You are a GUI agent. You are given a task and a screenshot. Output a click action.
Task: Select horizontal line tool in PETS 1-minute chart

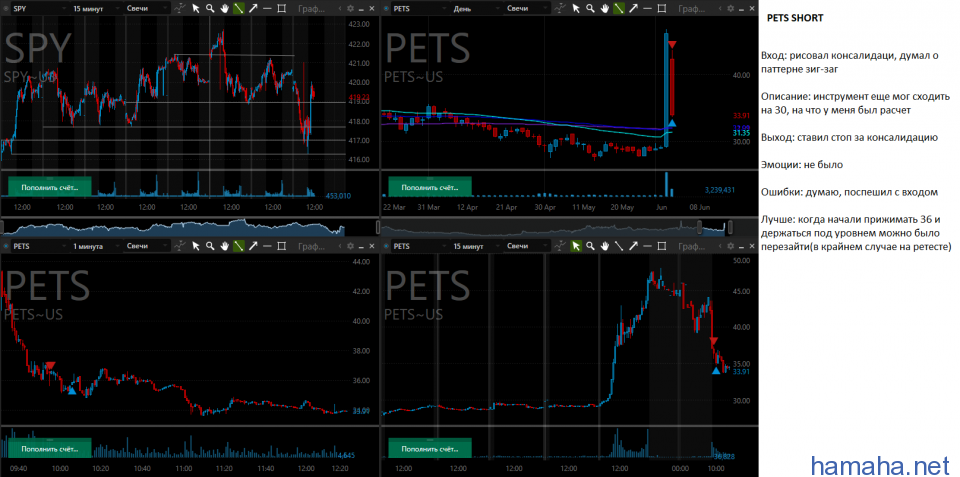[268, 246]
